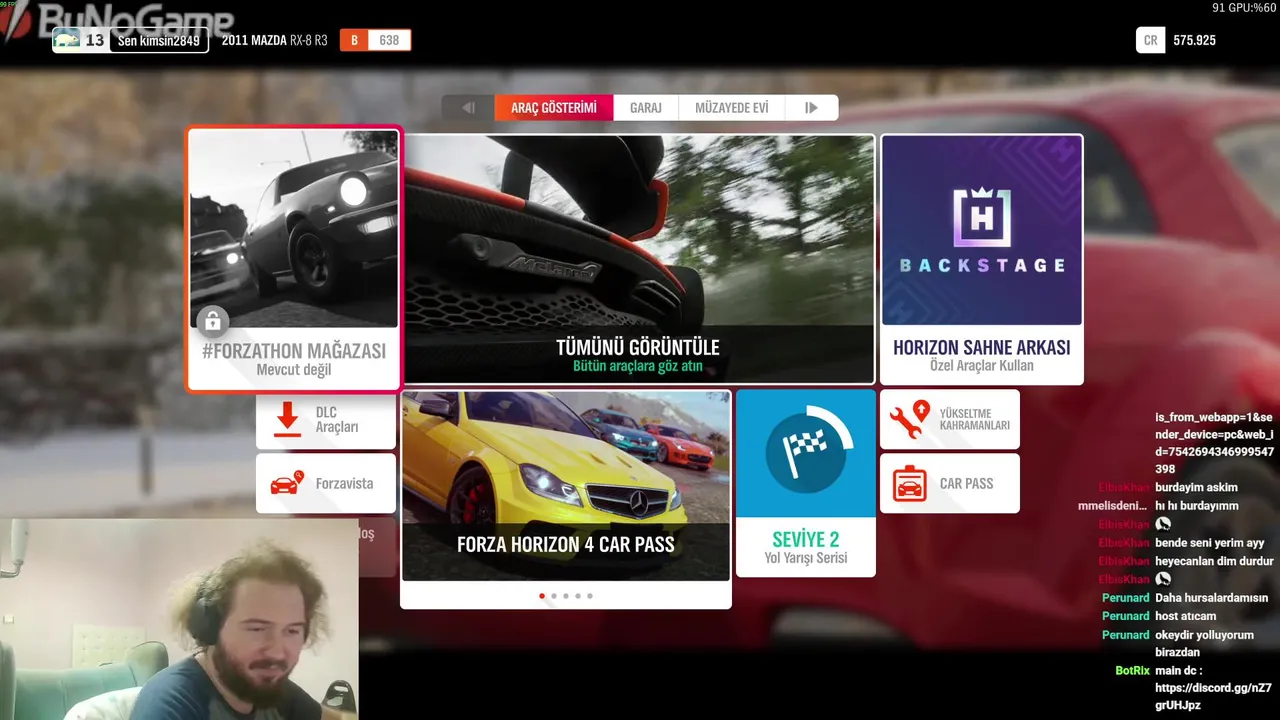Select the third carousel dot
Viewport: 1280px width, 720px height.
click(x=566, y=596)
